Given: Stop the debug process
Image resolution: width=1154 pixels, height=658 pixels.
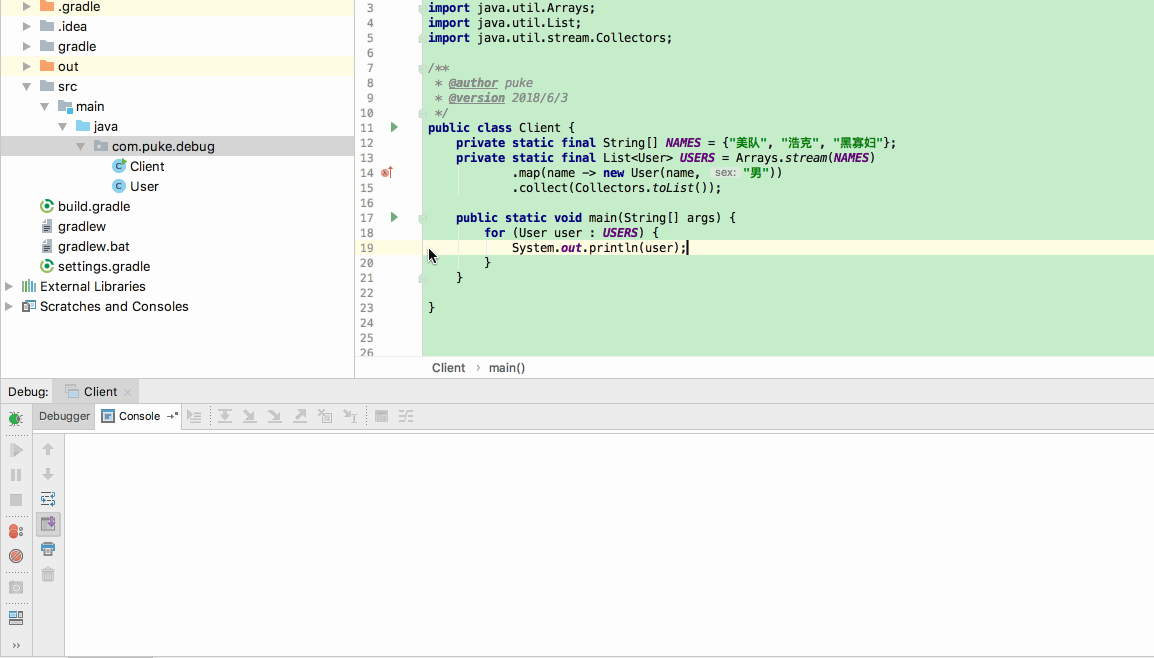Looking at the screenshot, I should (x=14, y=498).
